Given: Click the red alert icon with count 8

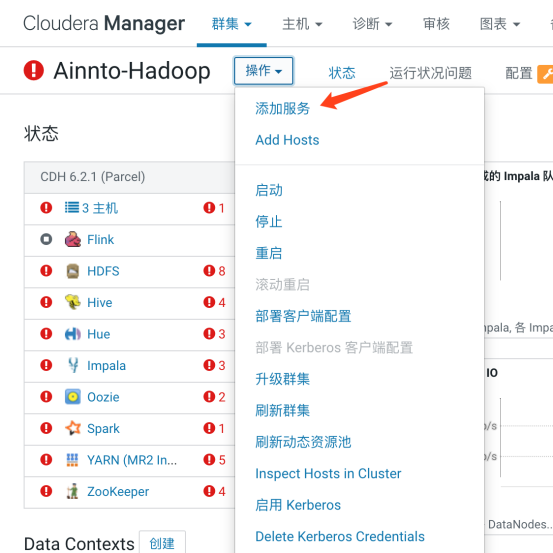Looking at the screenshot, I should 209,271.
